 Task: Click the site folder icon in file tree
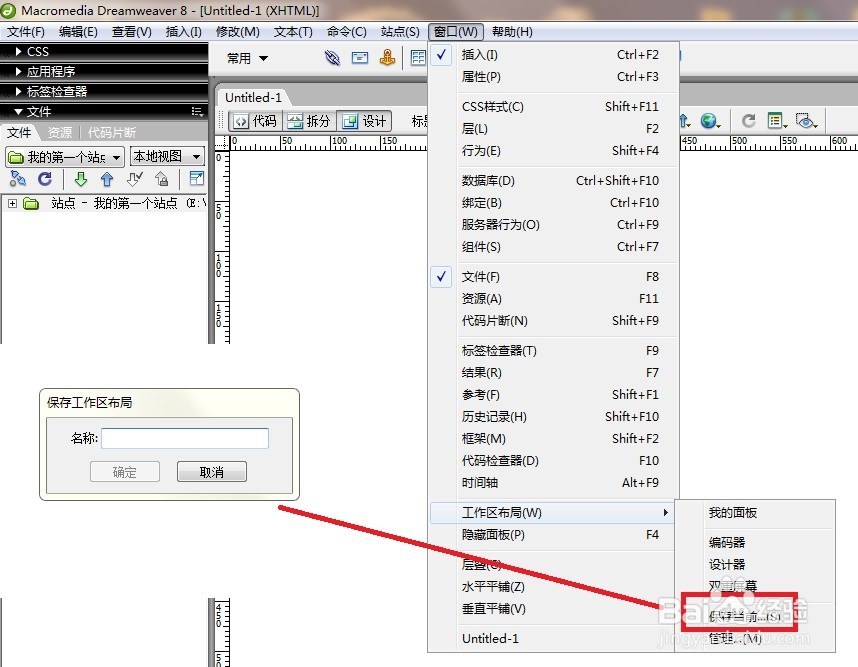(31, 204)
